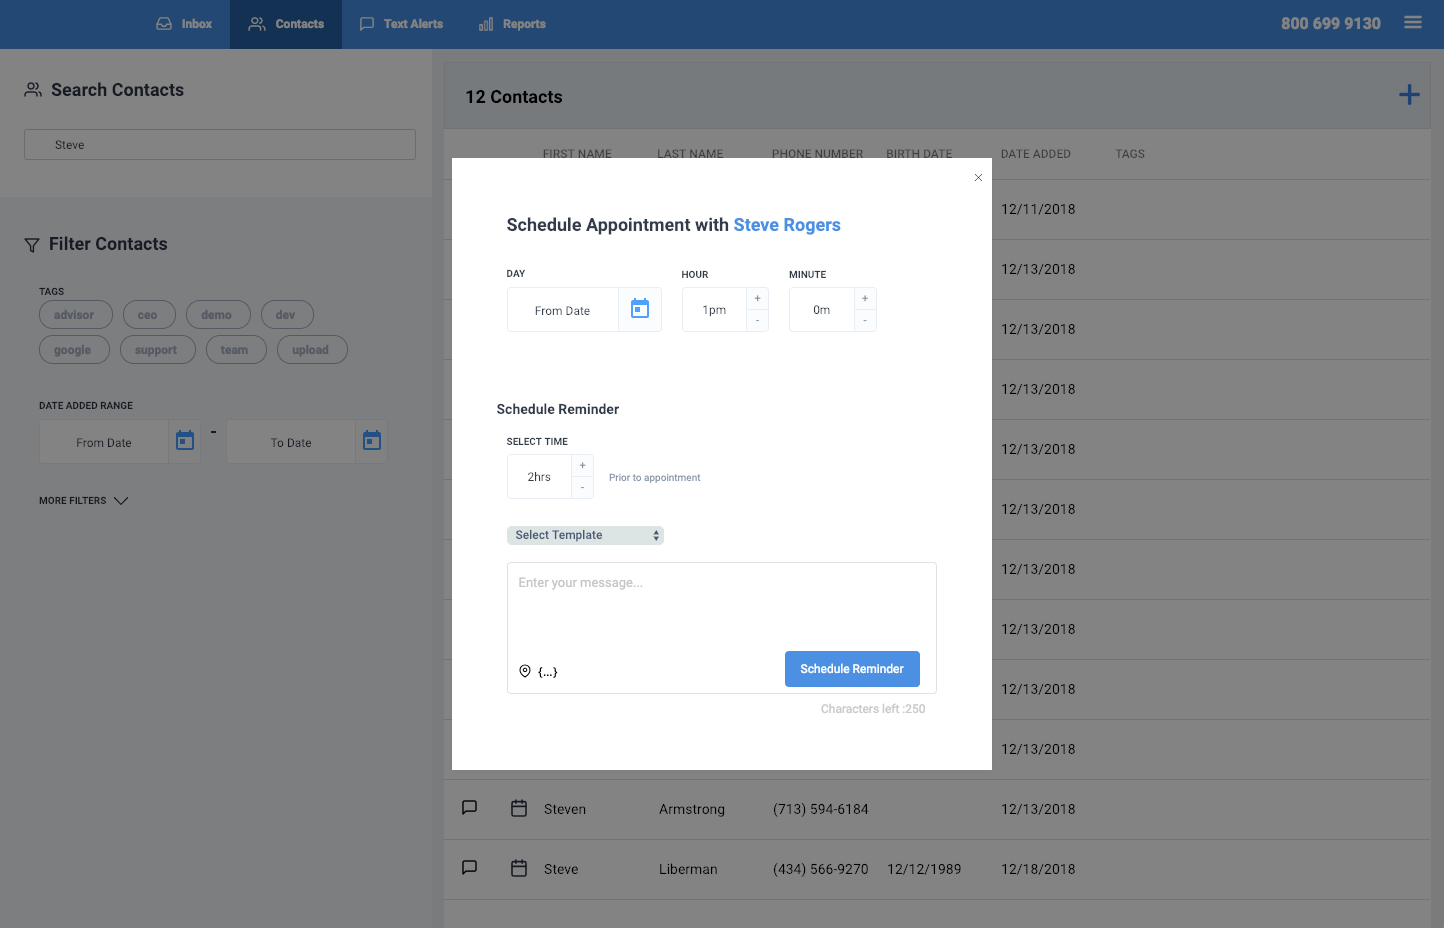Image resolution: width=1444 pixels, height=928 pixels.
Task: Decrease the appointment minute
Action: 865,321
